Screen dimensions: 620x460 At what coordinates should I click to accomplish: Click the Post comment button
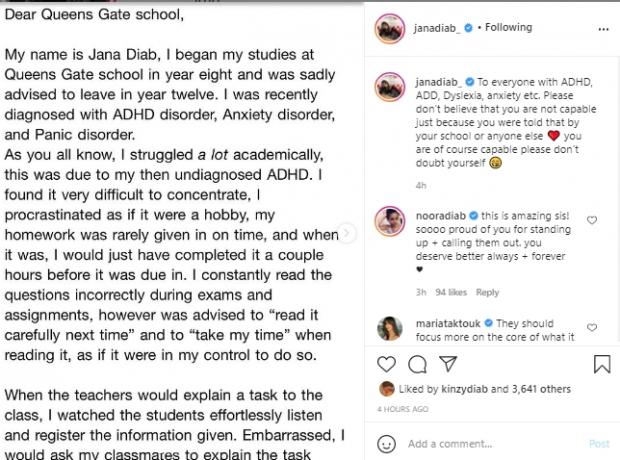[x=598, y=443]
